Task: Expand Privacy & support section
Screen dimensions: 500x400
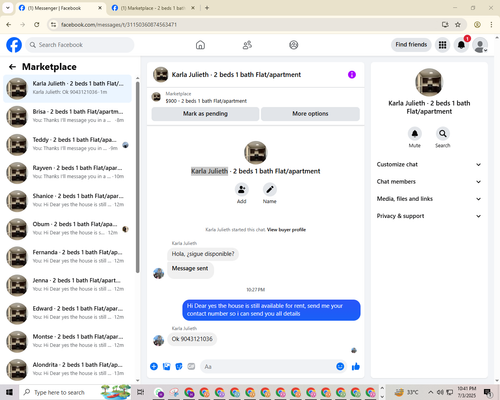Action: 429,216
